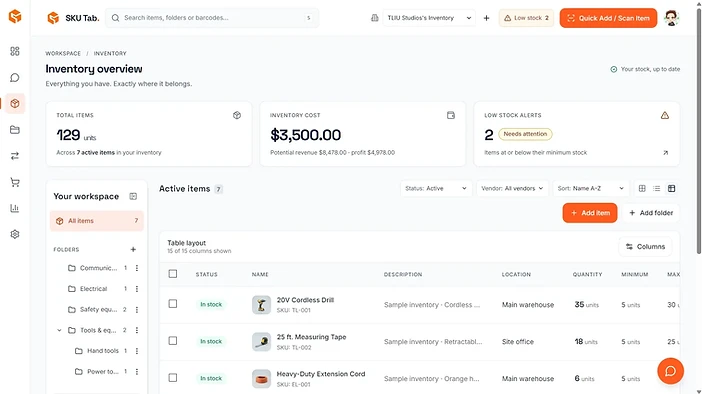Collapse the Your workspace panel icon
The width and height of the screenshot is (702, 394).
(133, 196)
